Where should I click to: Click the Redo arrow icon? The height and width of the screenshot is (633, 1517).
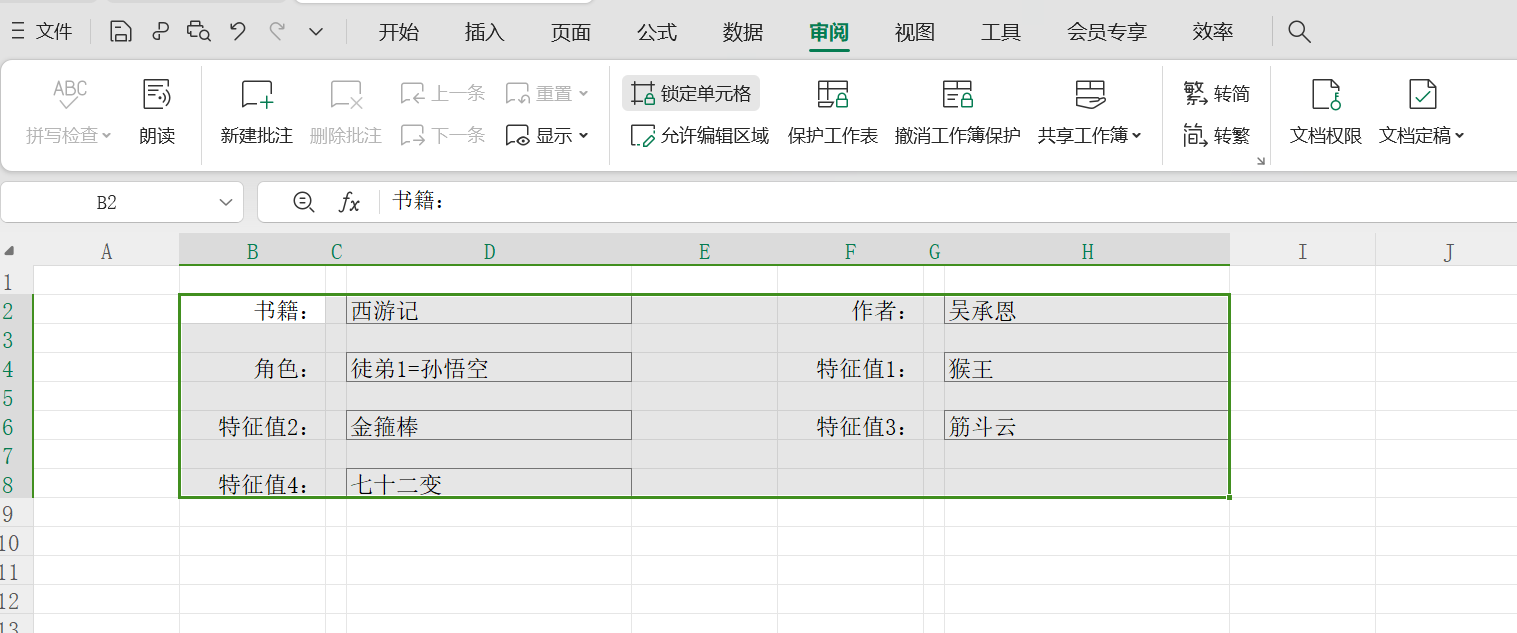tap(277, 32)
